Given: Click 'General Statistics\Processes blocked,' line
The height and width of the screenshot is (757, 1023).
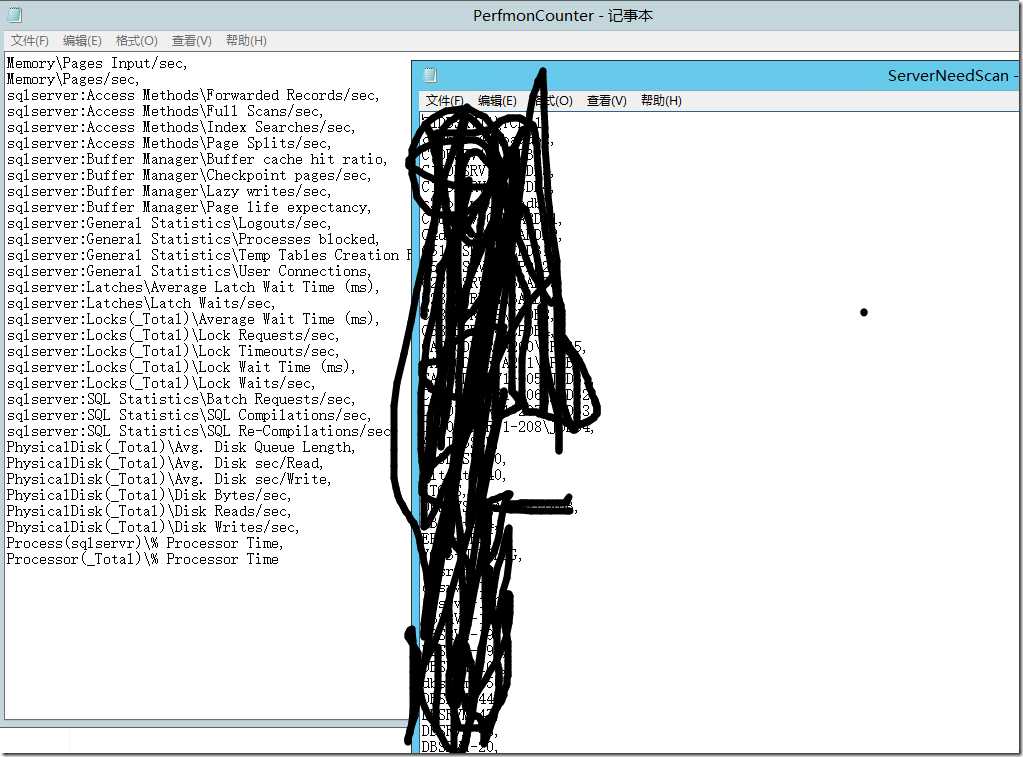Looking at the screenshot, I should point(193,239).
